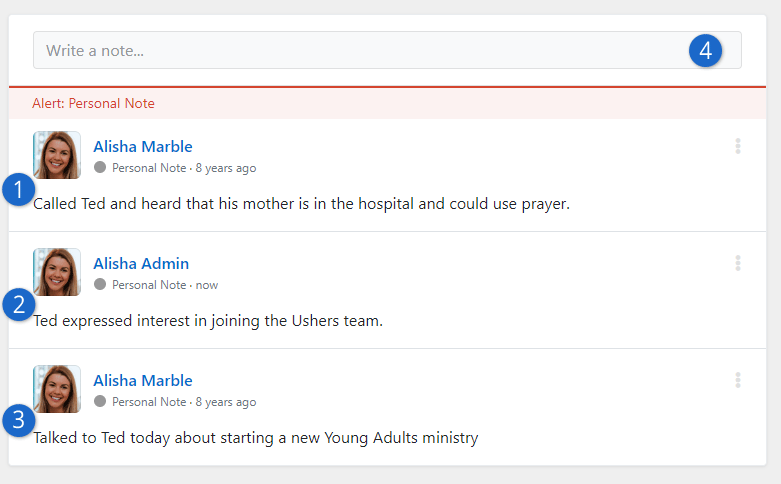Viewport: 781px width, 484px height.
Task: Click in the Write a note field
Action: (387, 50)
